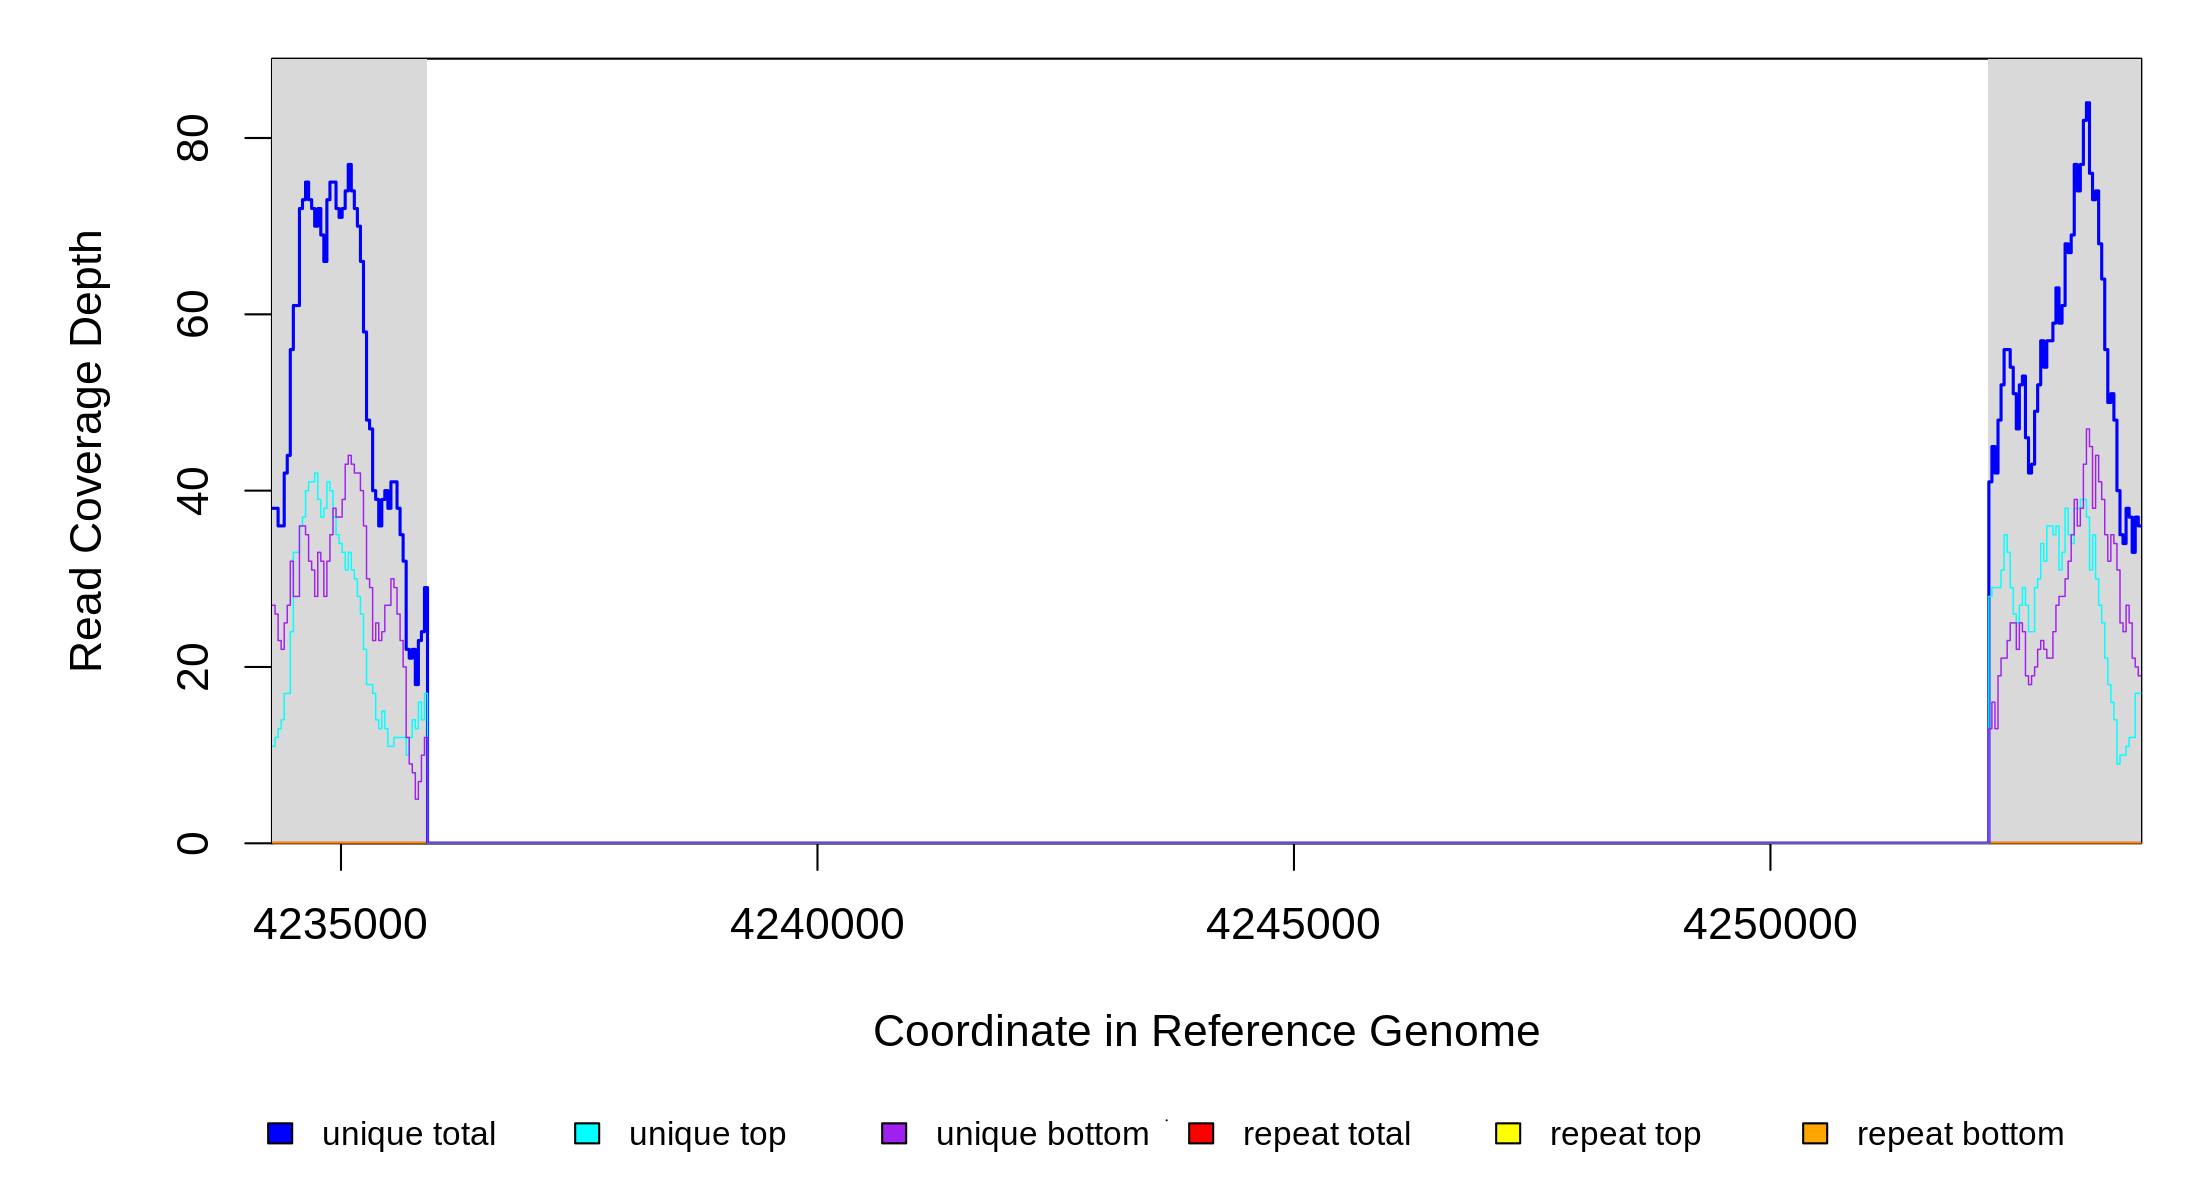Click the 'Read Coverage Depth' y-axis title
The width and height of the screenshot is (2200, 1200).
tap(87, 450)
